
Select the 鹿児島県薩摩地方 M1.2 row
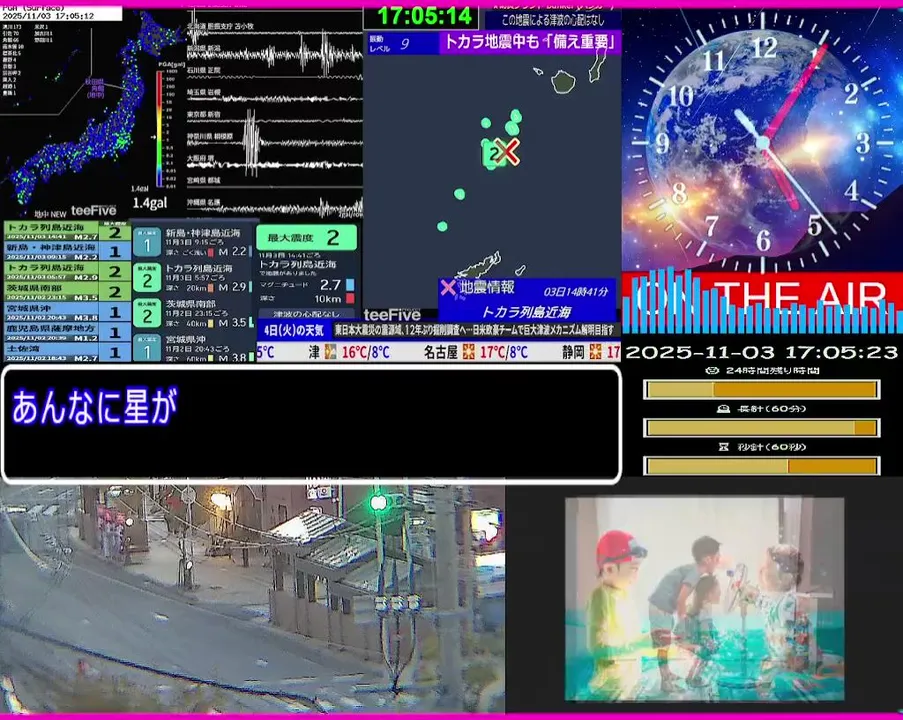pos(67,332)
